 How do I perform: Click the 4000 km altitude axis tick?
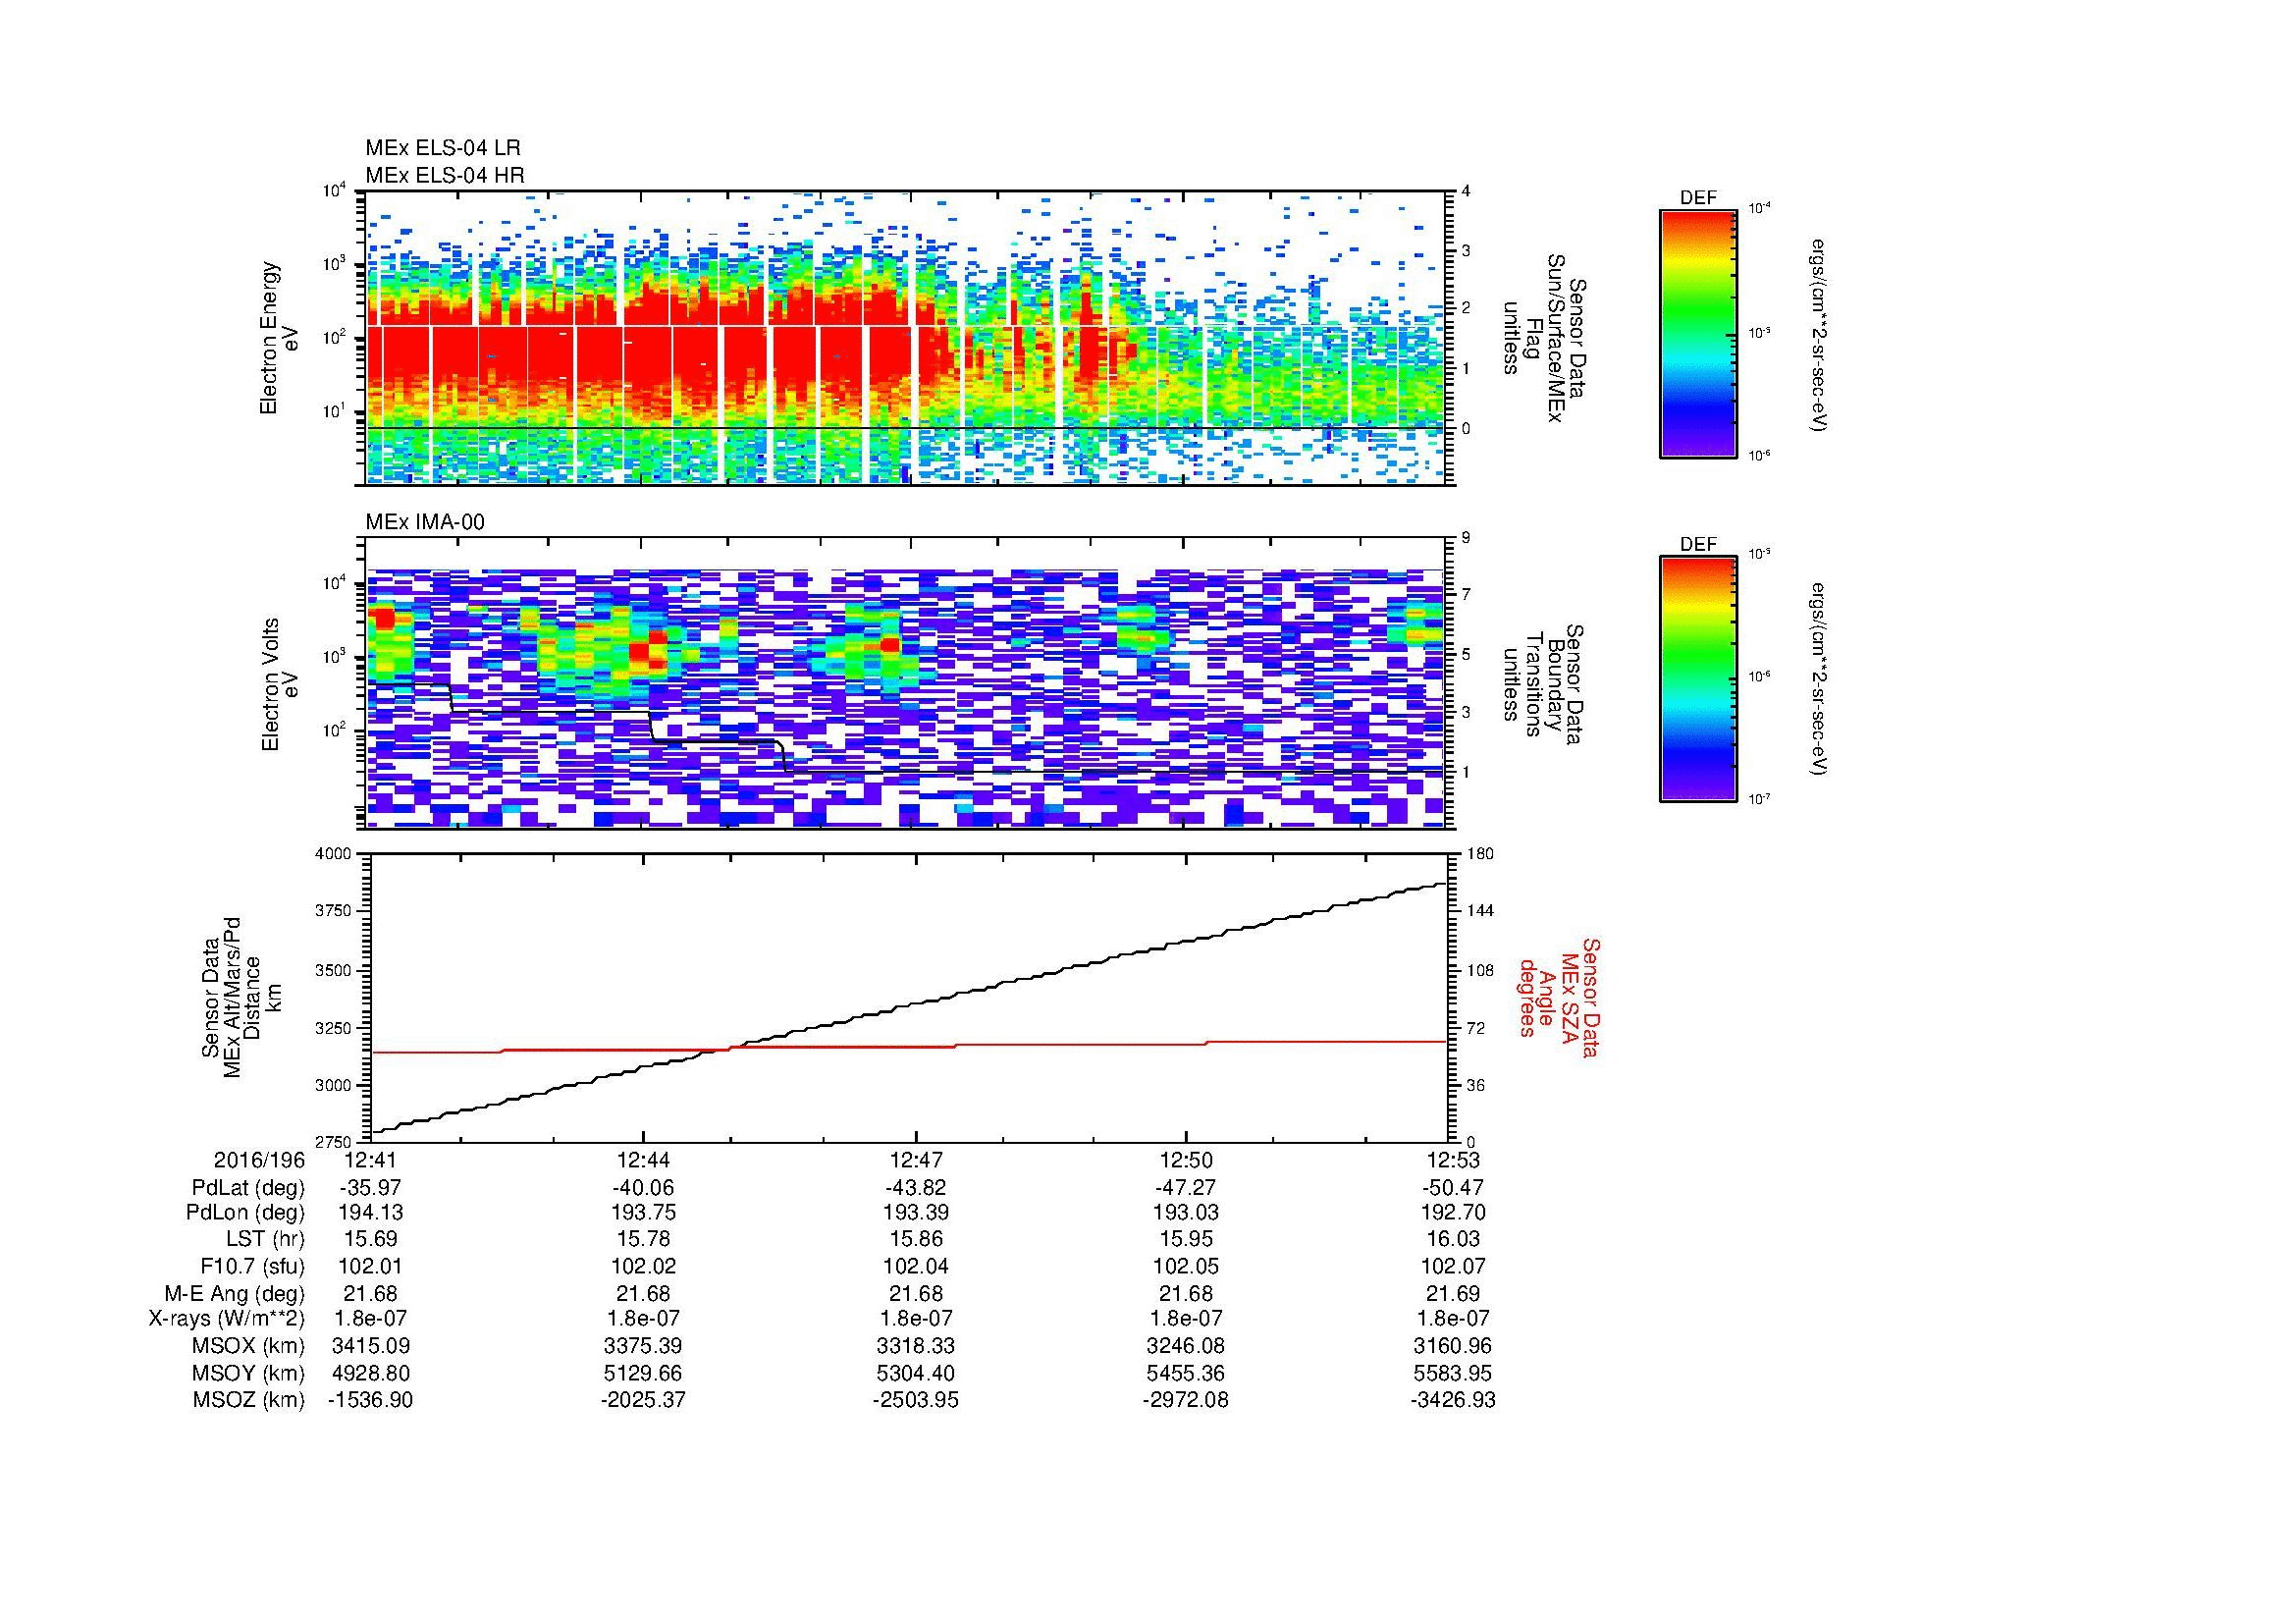[x=335, y=854]
